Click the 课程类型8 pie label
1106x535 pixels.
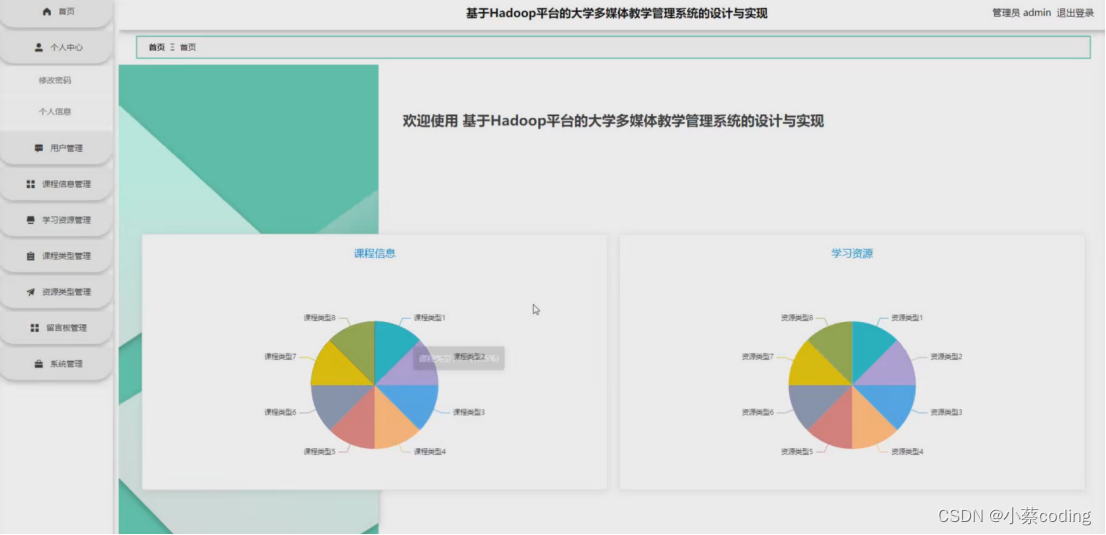pyautogui.click(x=320, y=318)
